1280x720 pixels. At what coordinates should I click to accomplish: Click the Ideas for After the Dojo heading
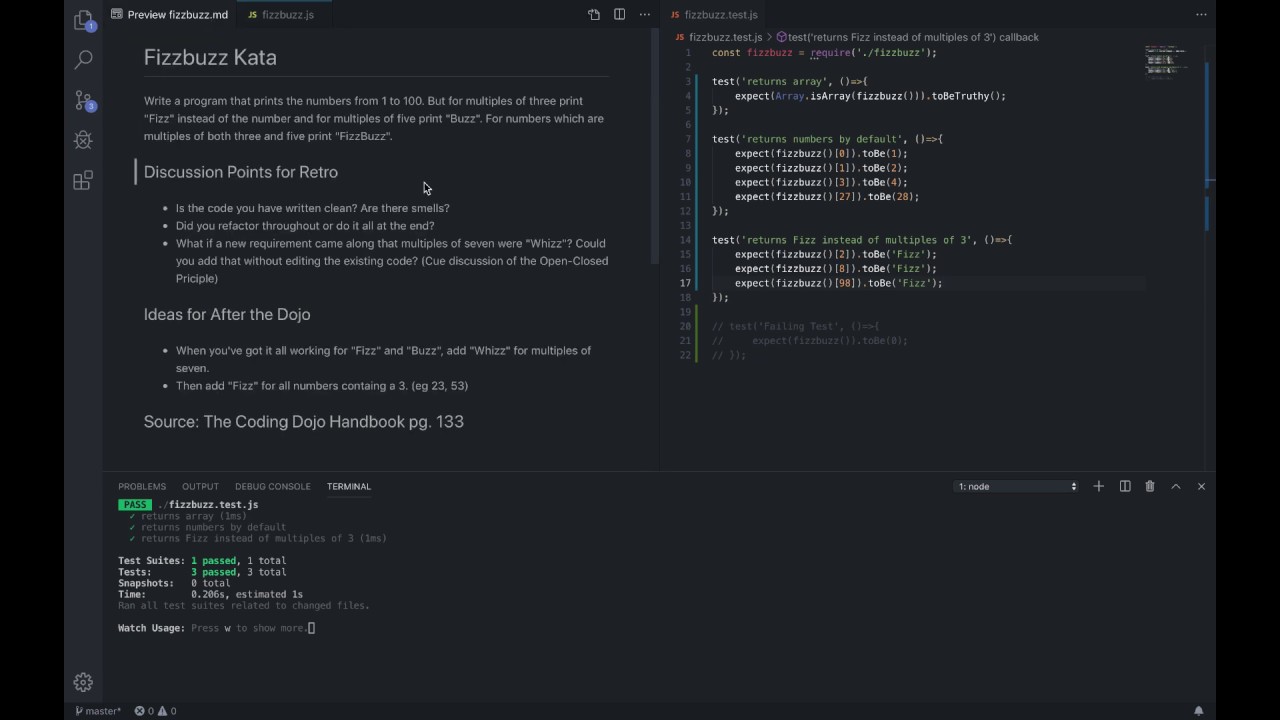(227, 314)
